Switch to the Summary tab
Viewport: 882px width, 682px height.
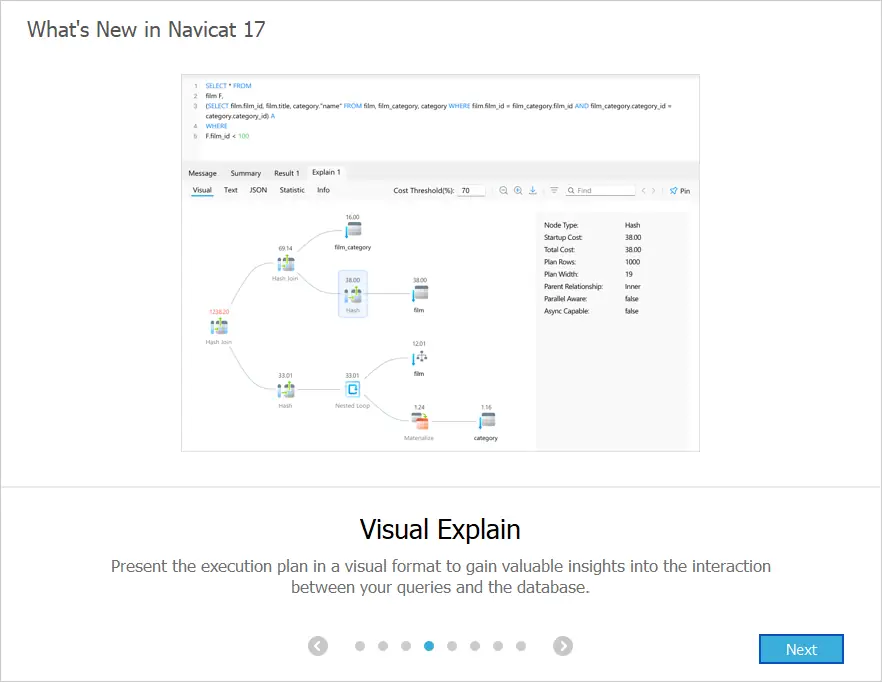coord(246,173)
